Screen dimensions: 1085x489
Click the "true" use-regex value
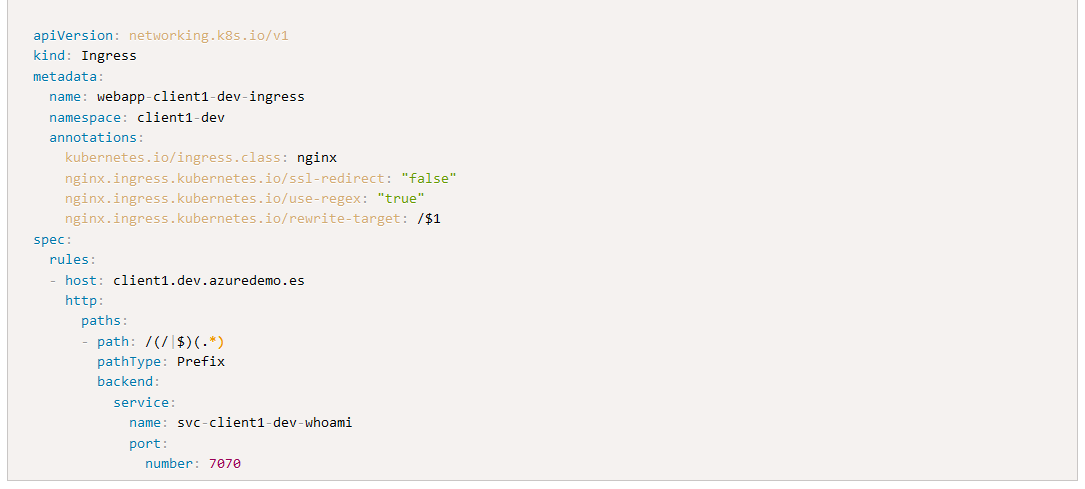[401, 199]
